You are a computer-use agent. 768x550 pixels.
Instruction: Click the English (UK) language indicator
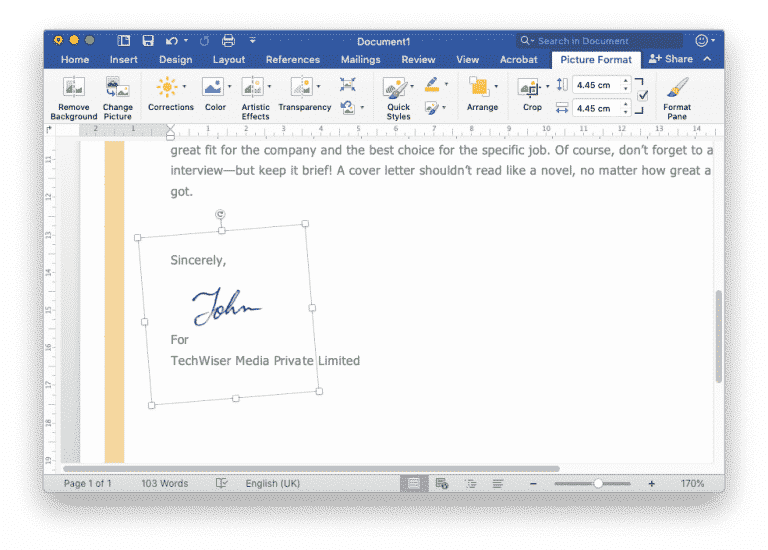pyautogui.click(x=273, y=483)
